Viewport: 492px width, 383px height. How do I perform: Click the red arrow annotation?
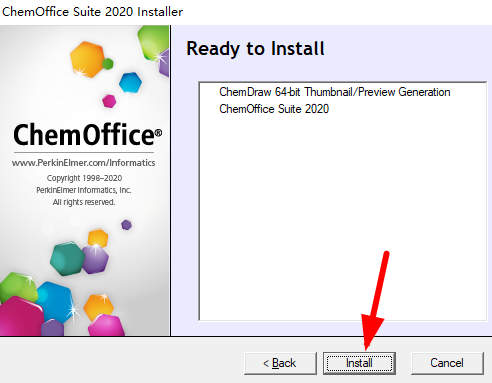(376, 300)
